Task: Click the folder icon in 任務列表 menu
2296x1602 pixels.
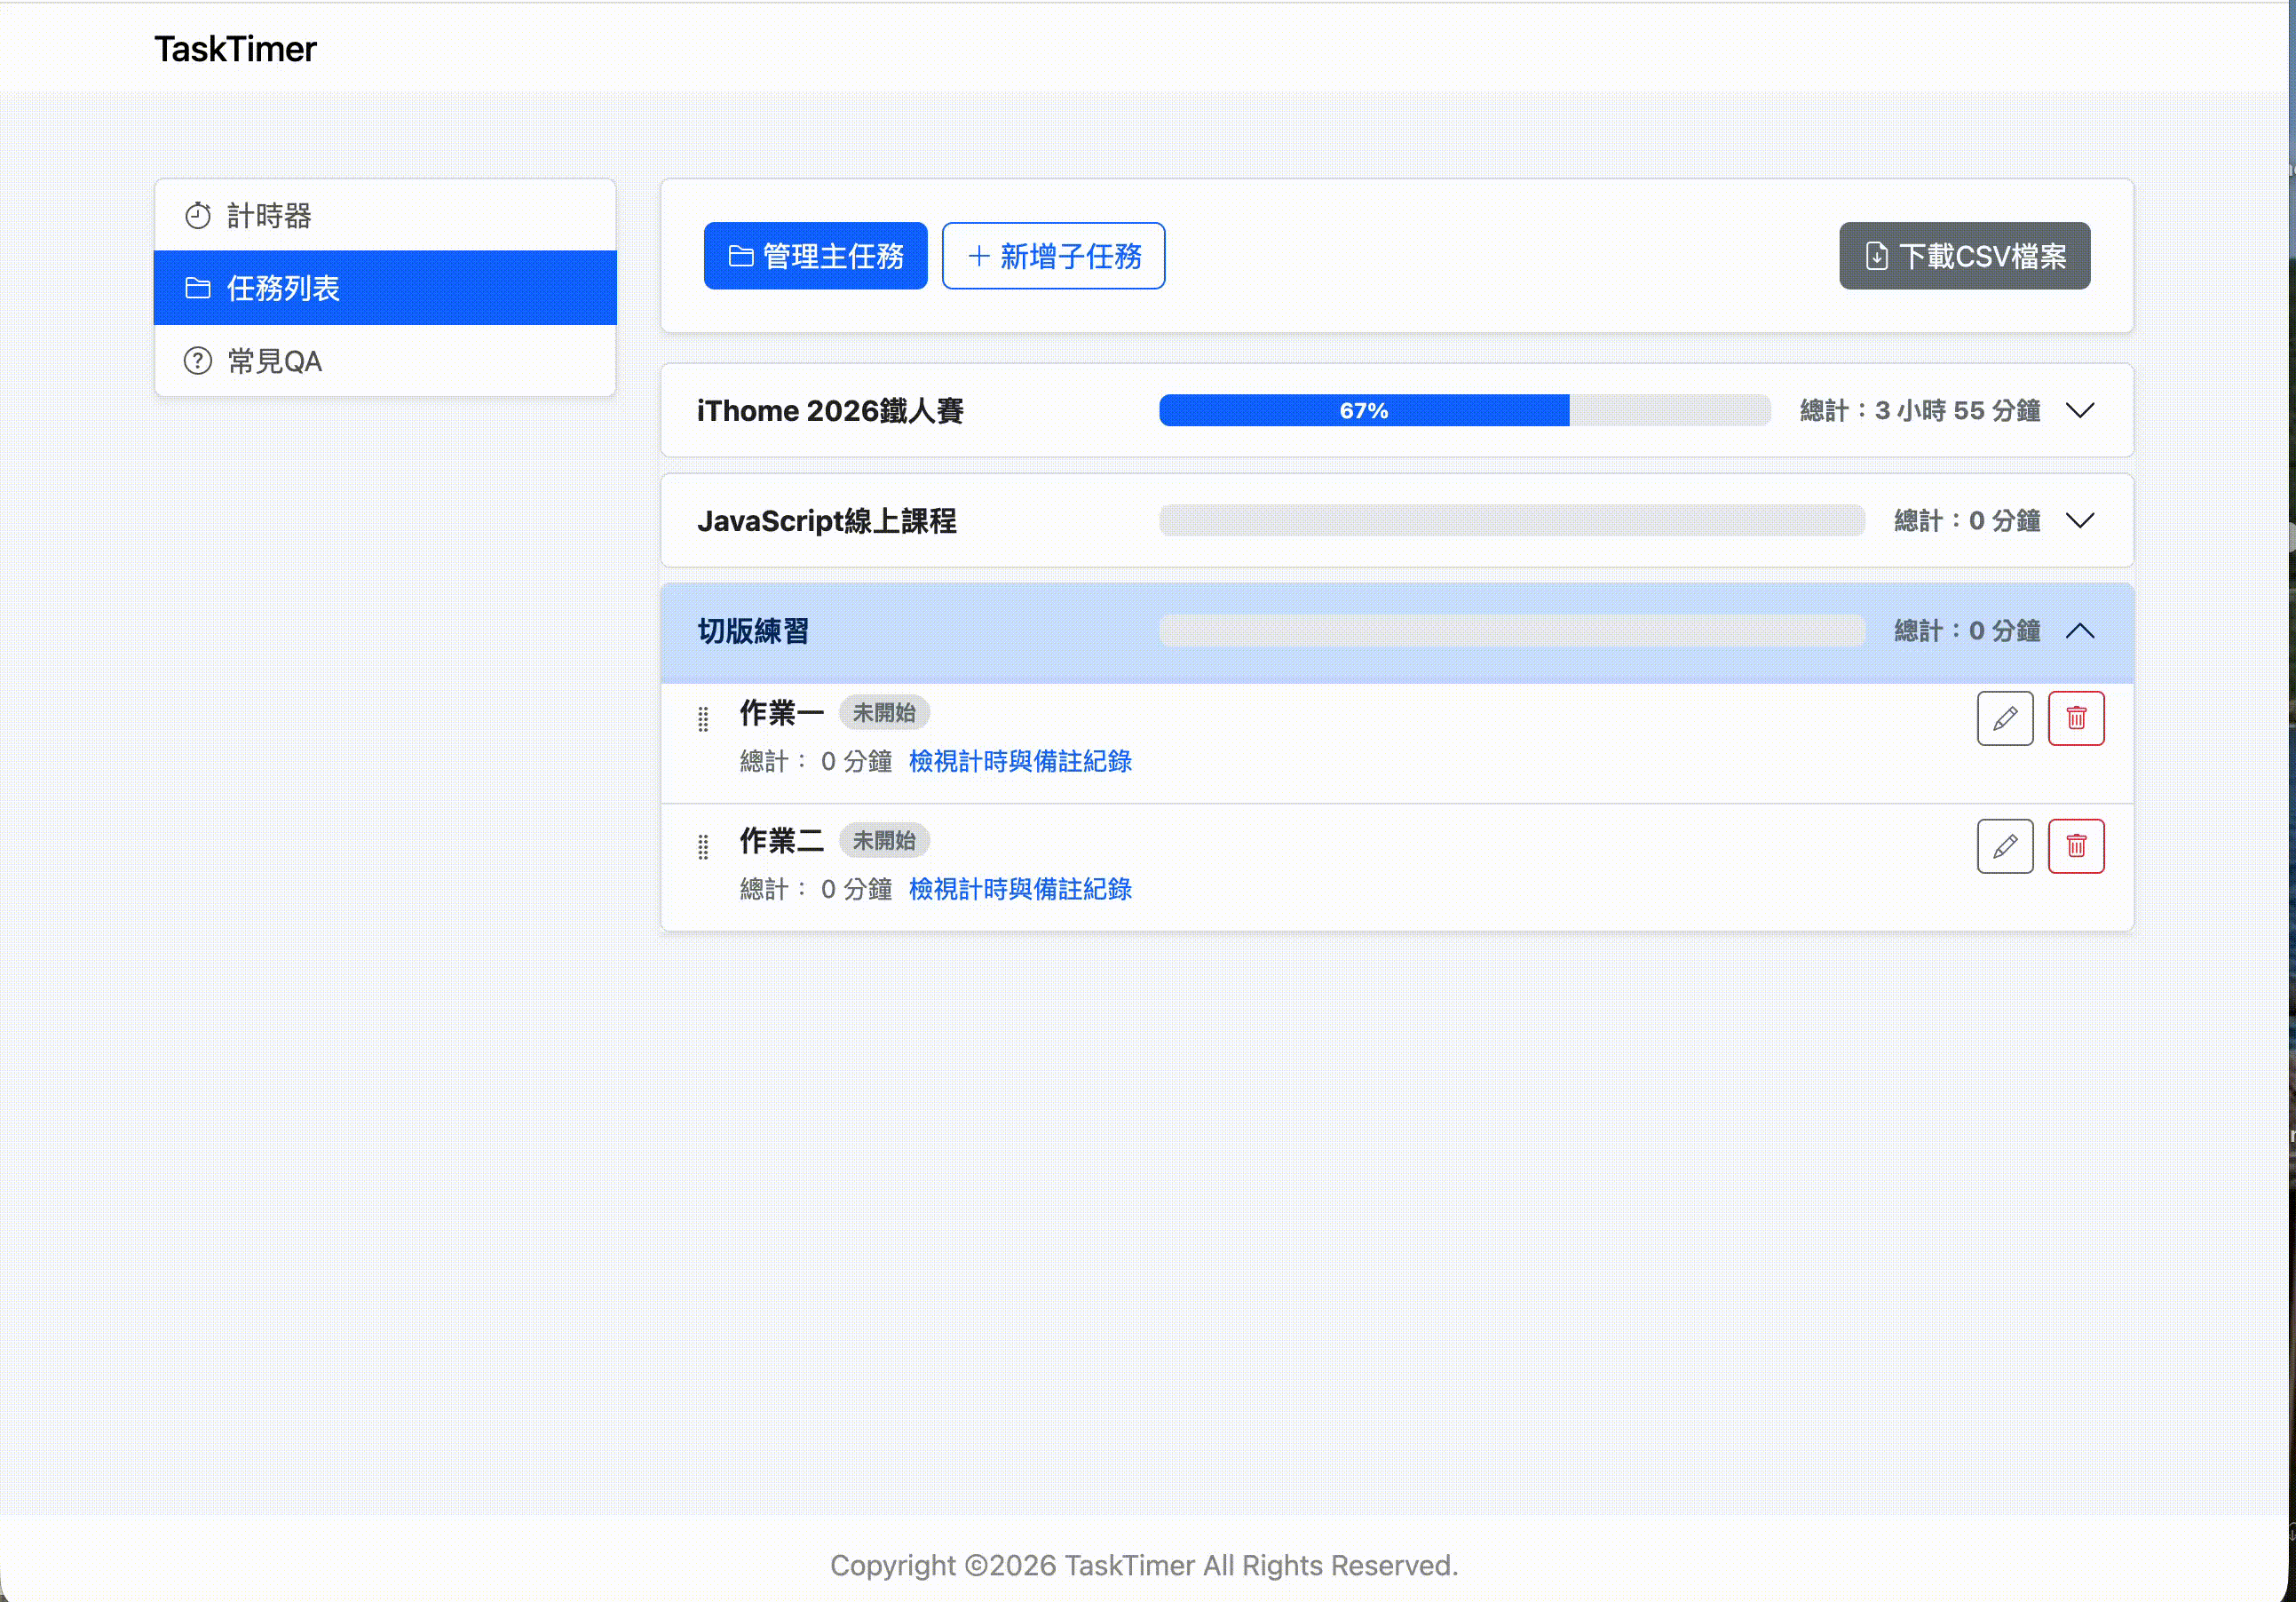Action: [x=198, y=288]
